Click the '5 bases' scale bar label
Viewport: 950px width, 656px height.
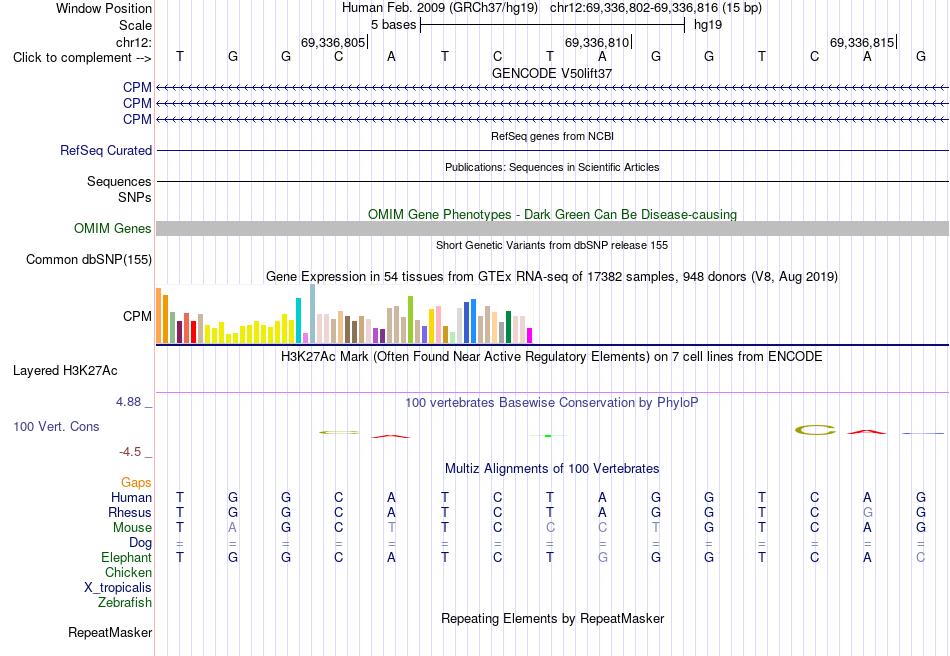click(393, 25)
